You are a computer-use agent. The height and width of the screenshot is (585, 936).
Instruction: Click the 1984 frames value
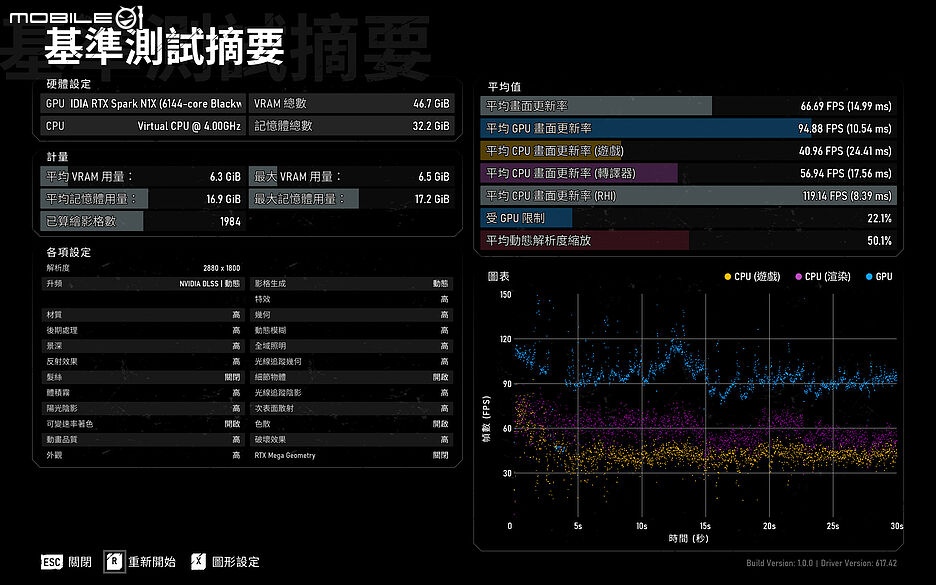coord(230,221)
